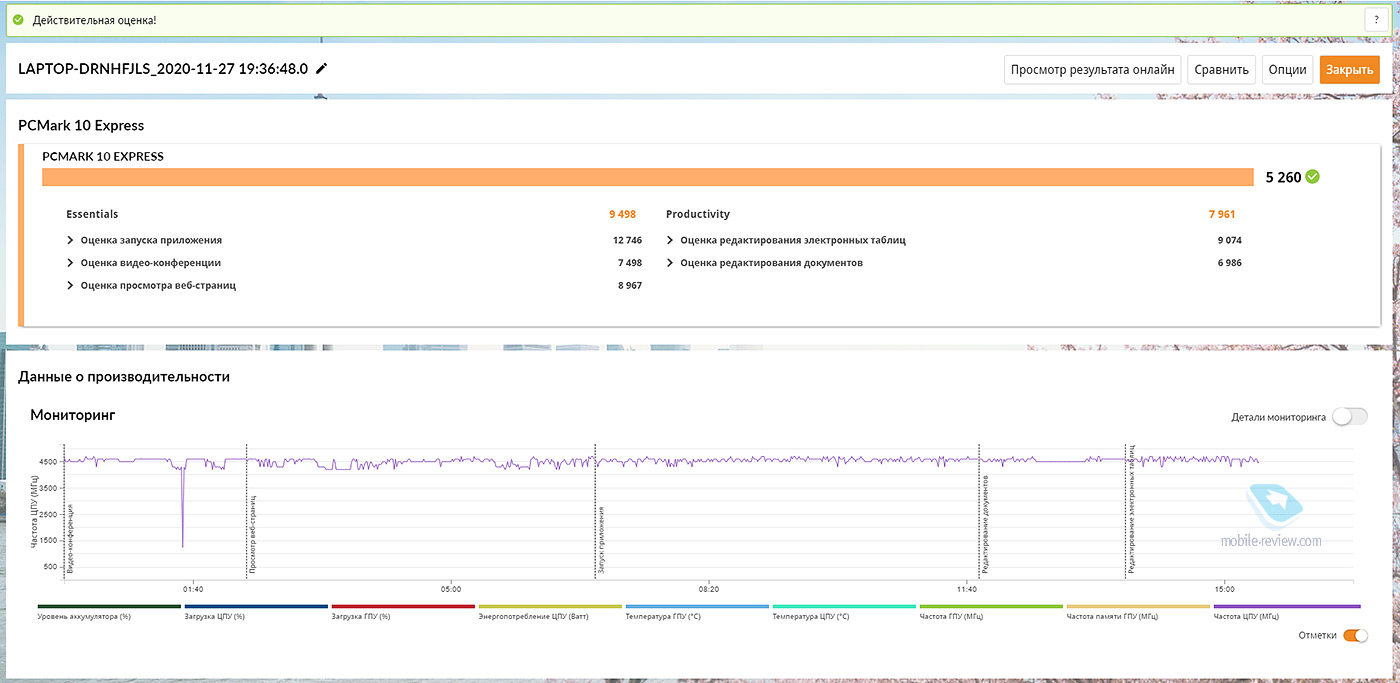This screenshot has height=683, width=1400.
Task: Click the result name LAPTOP-DRNHFJLS title
Action: click(x=163, y=69)
